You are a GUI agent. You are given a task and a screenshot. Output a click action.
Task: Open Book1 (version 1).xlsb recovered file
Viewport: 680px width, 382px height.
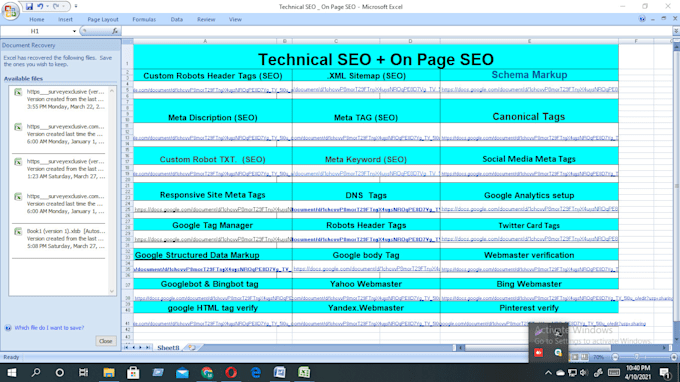coord(60,238)
